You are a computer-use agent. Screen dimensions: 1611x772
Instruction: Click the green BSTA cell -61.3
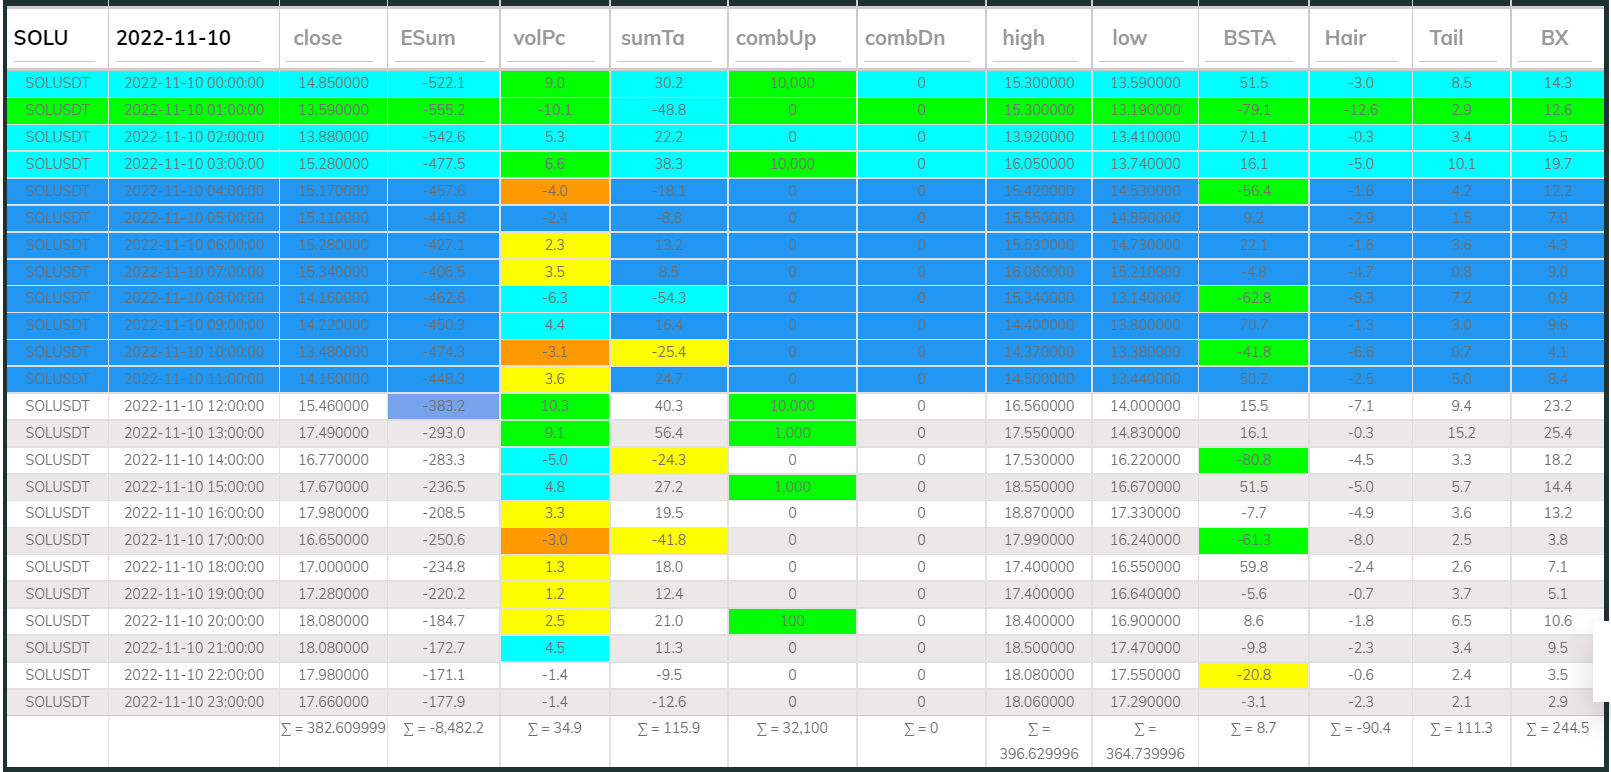[1254, 540]
